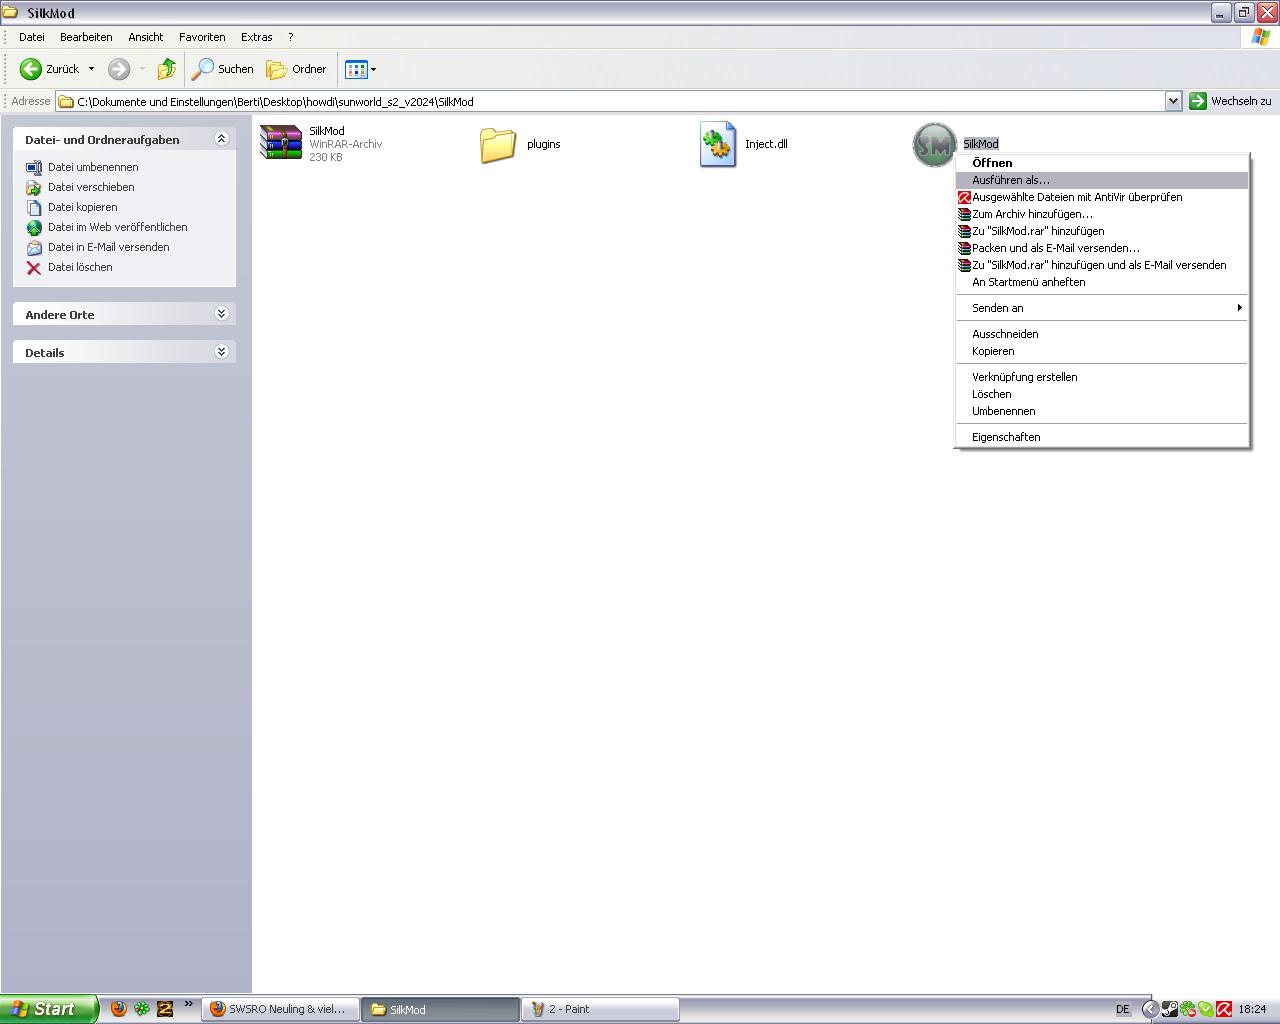
Task: Select the plugins folder icon
Action: (497, 144)
